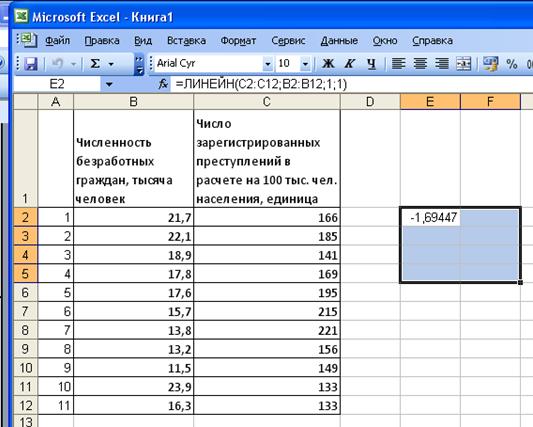Open the Правка menu
533x427 pixels.
(102, 40)
